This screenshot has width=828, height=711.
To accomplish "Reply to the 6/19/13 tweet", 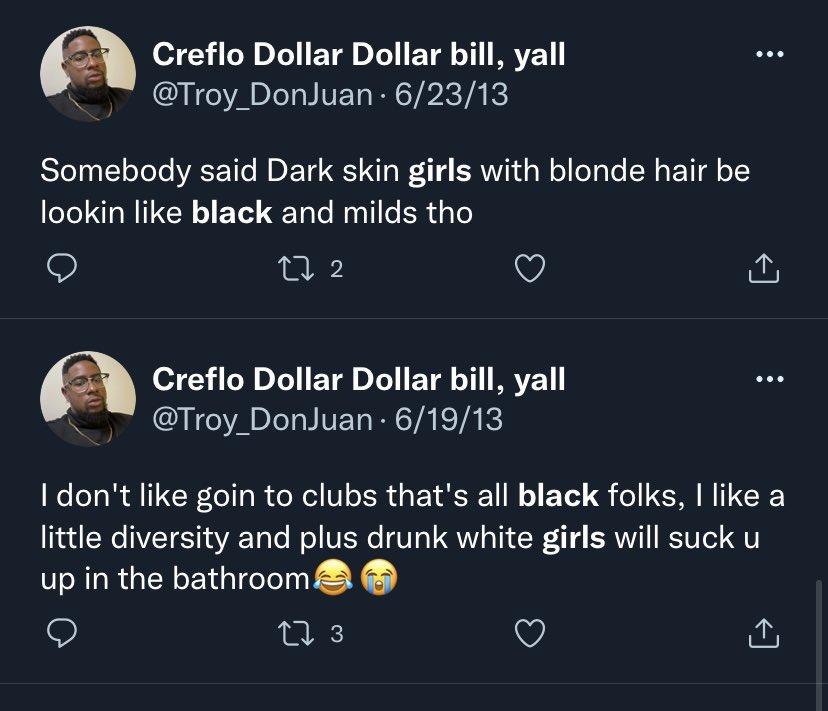I will [62, 633].
